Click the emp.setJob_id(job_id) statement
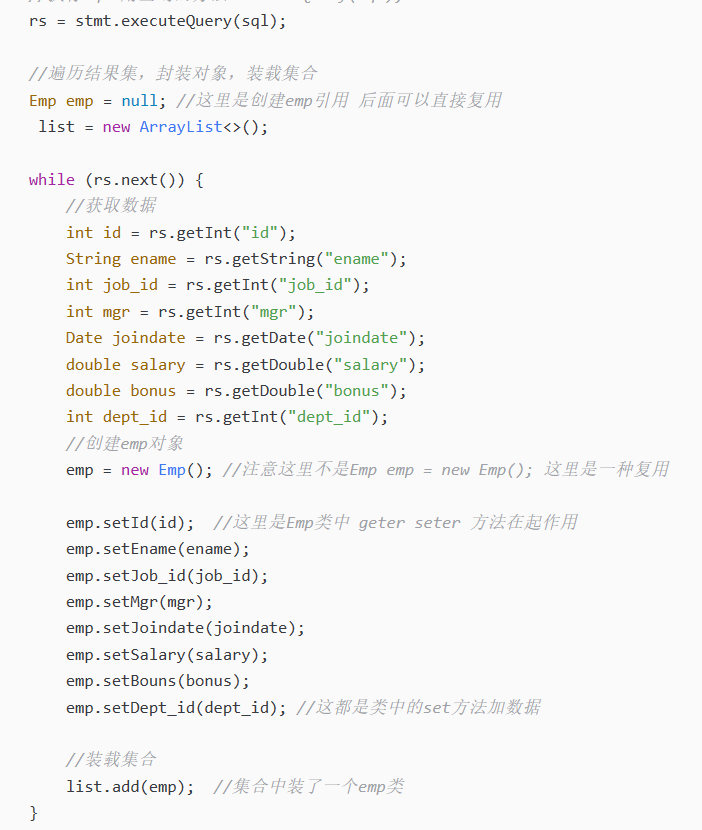This screenshot has height=830, width=702. coord(167,575)
